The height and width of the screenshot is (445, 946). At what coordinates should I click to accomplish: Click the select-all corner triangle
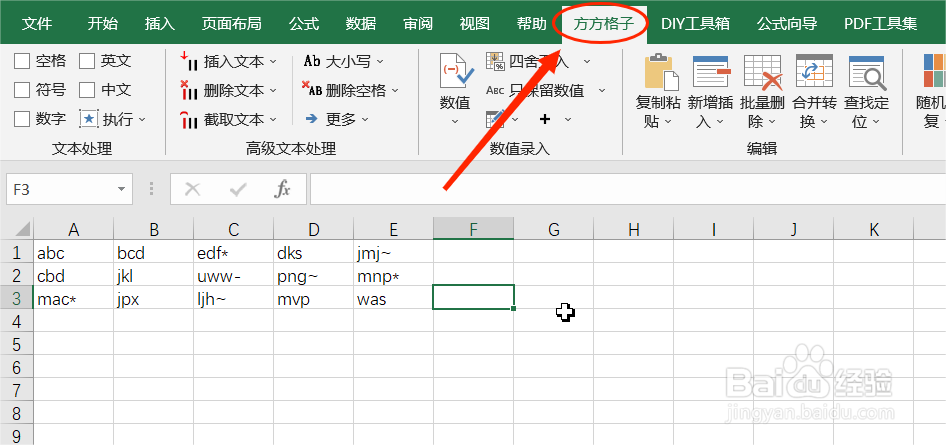(22, 229)
